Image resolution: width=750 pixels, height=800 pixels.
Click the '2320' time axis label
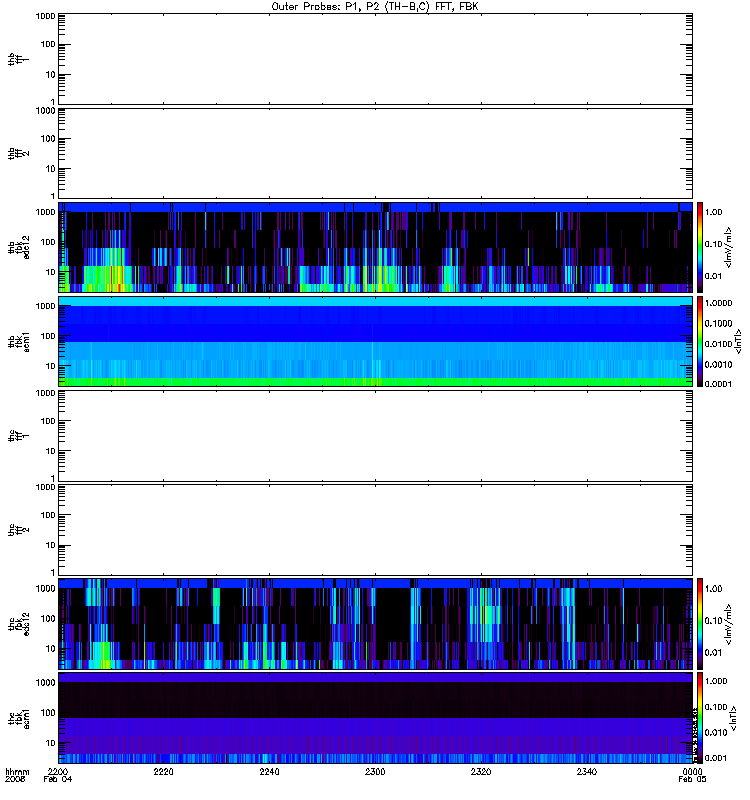click(481, 771)
